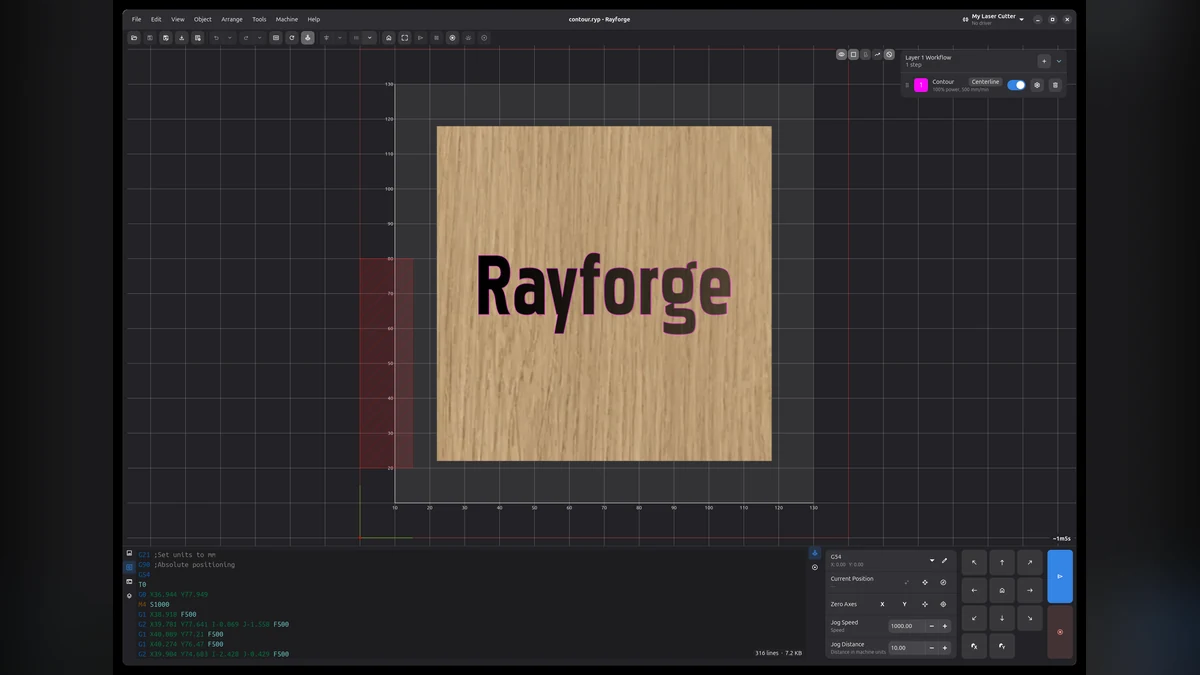This screenshot has width=1200, height=675.
Task: Open the Tools menu
Action: tap(259, 19)
